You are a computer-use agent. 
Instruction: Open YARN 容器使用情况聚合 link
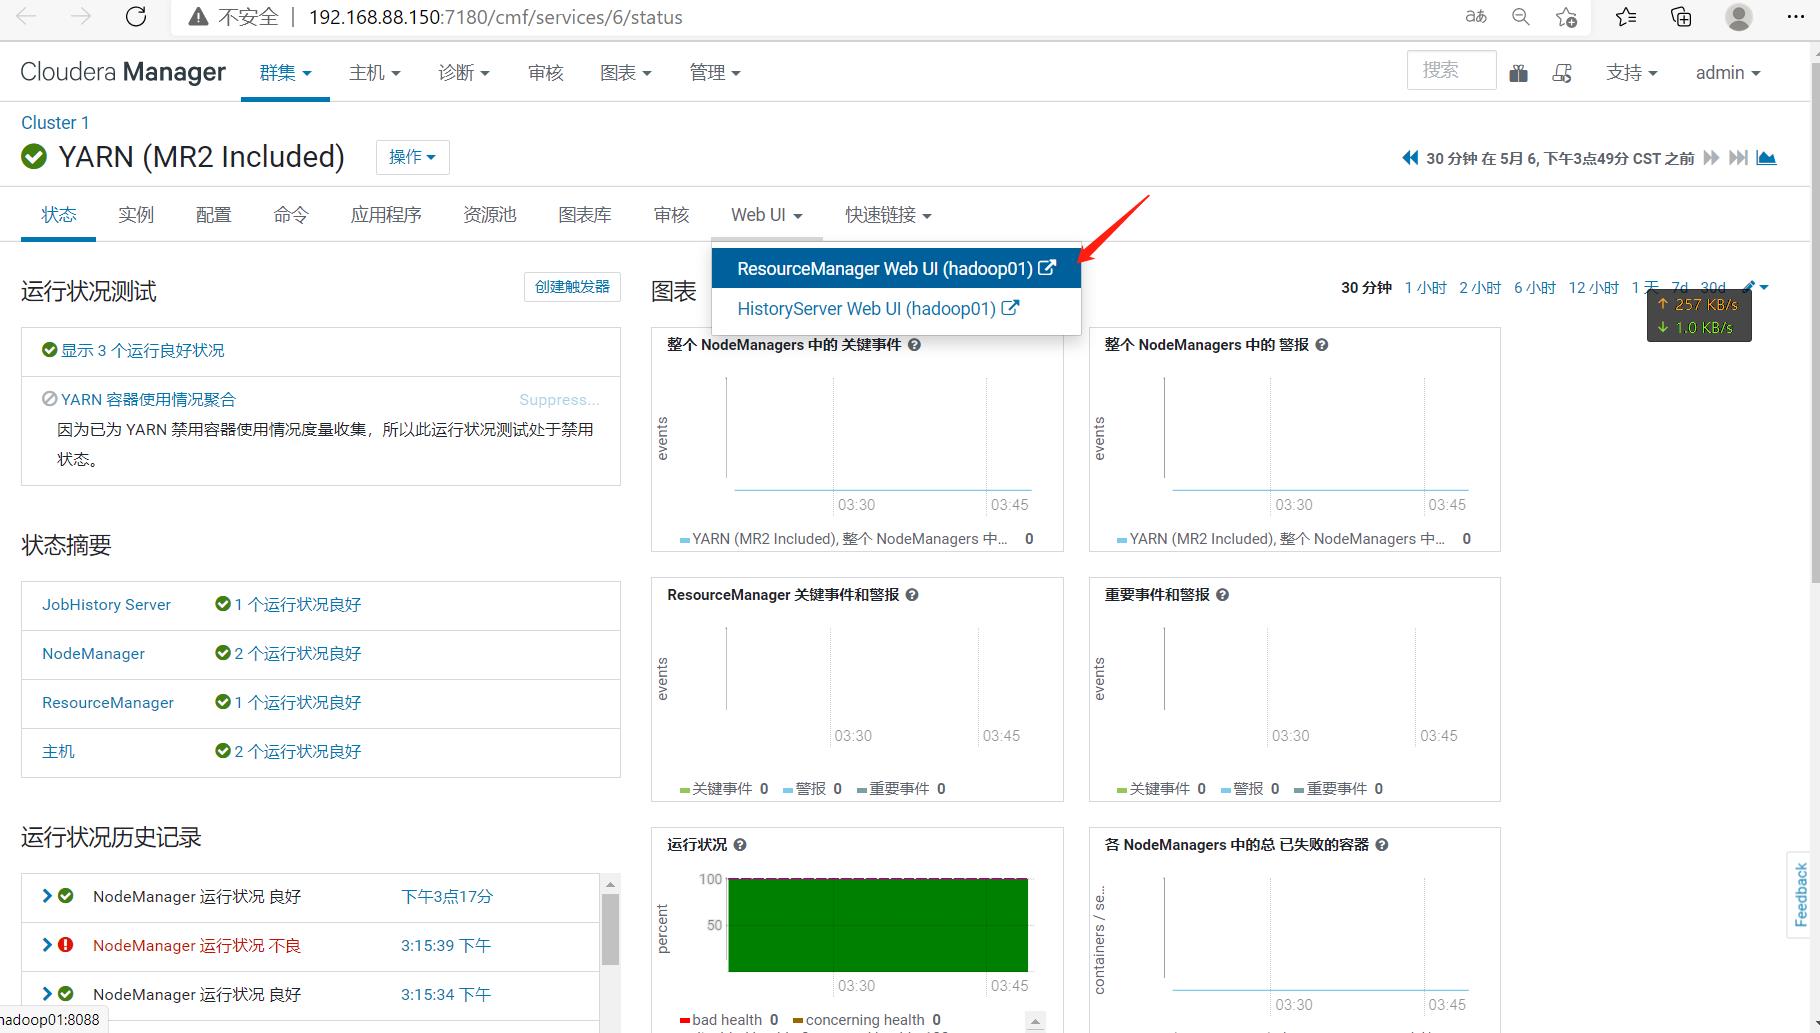coord(148,399)
